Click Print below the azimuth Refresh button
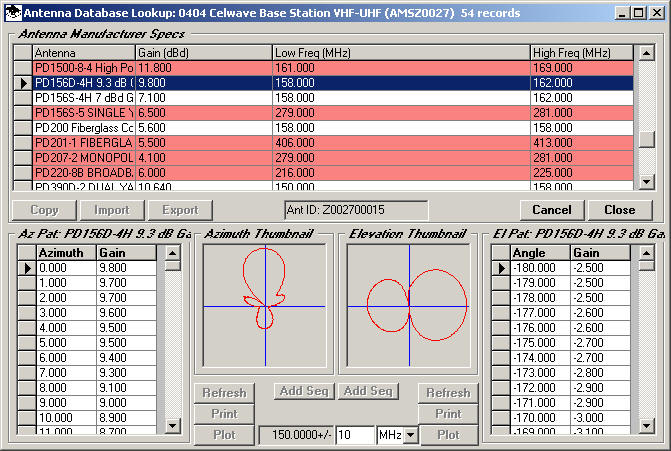The image size is (671, 451). [224, 414]
